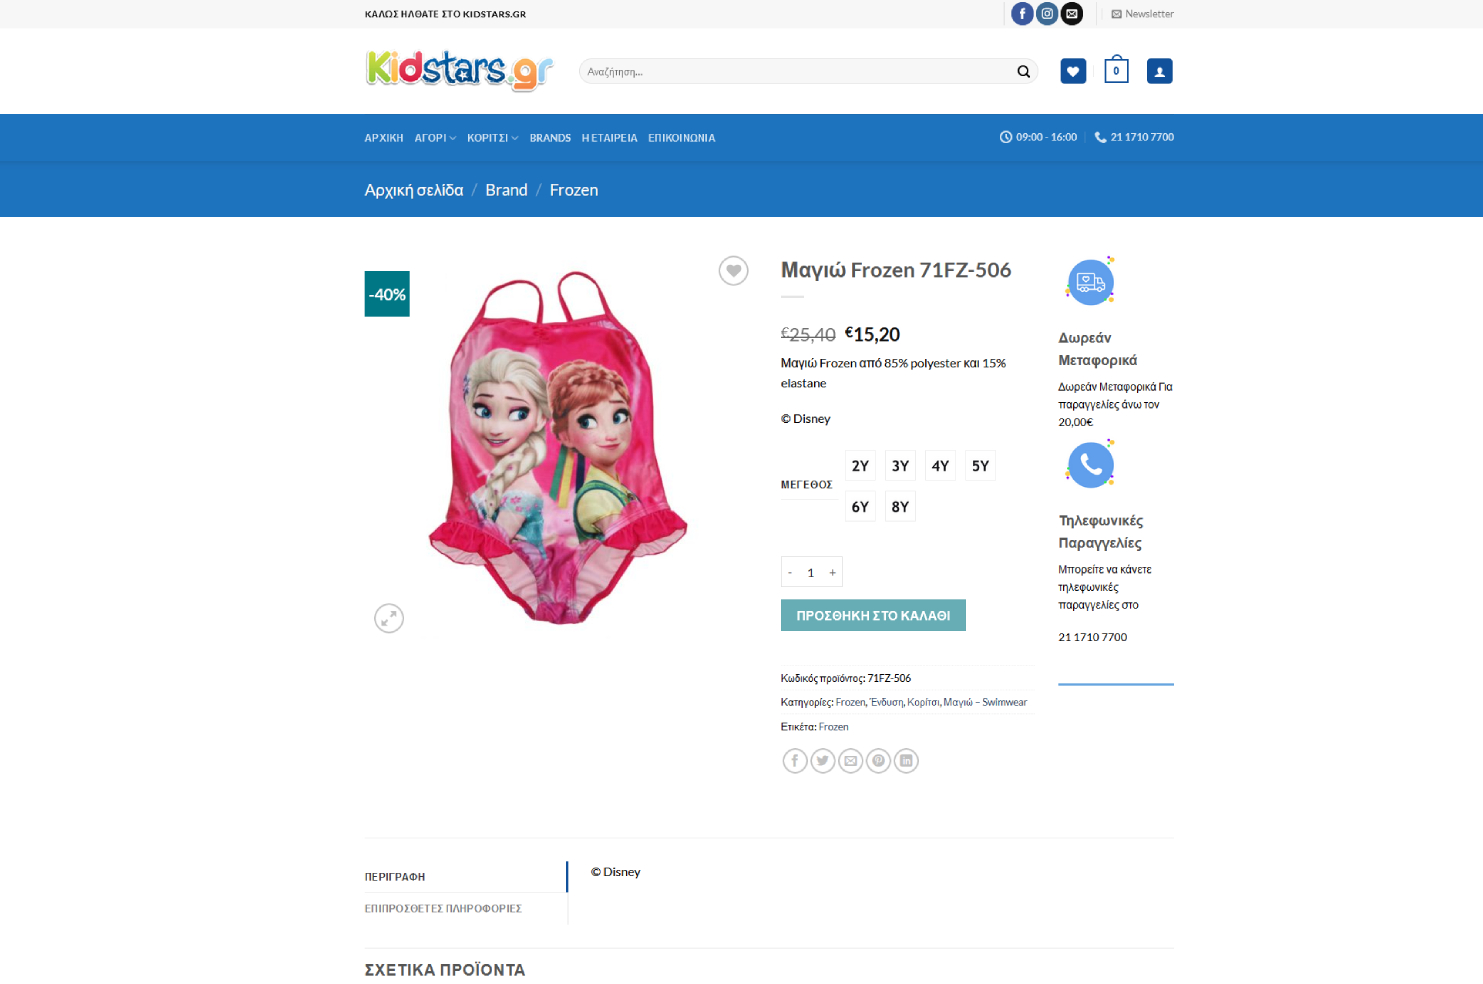Choose the 5Y size option
The height and width of the screenshot is (984, 1483).
[x=980, y=466]
